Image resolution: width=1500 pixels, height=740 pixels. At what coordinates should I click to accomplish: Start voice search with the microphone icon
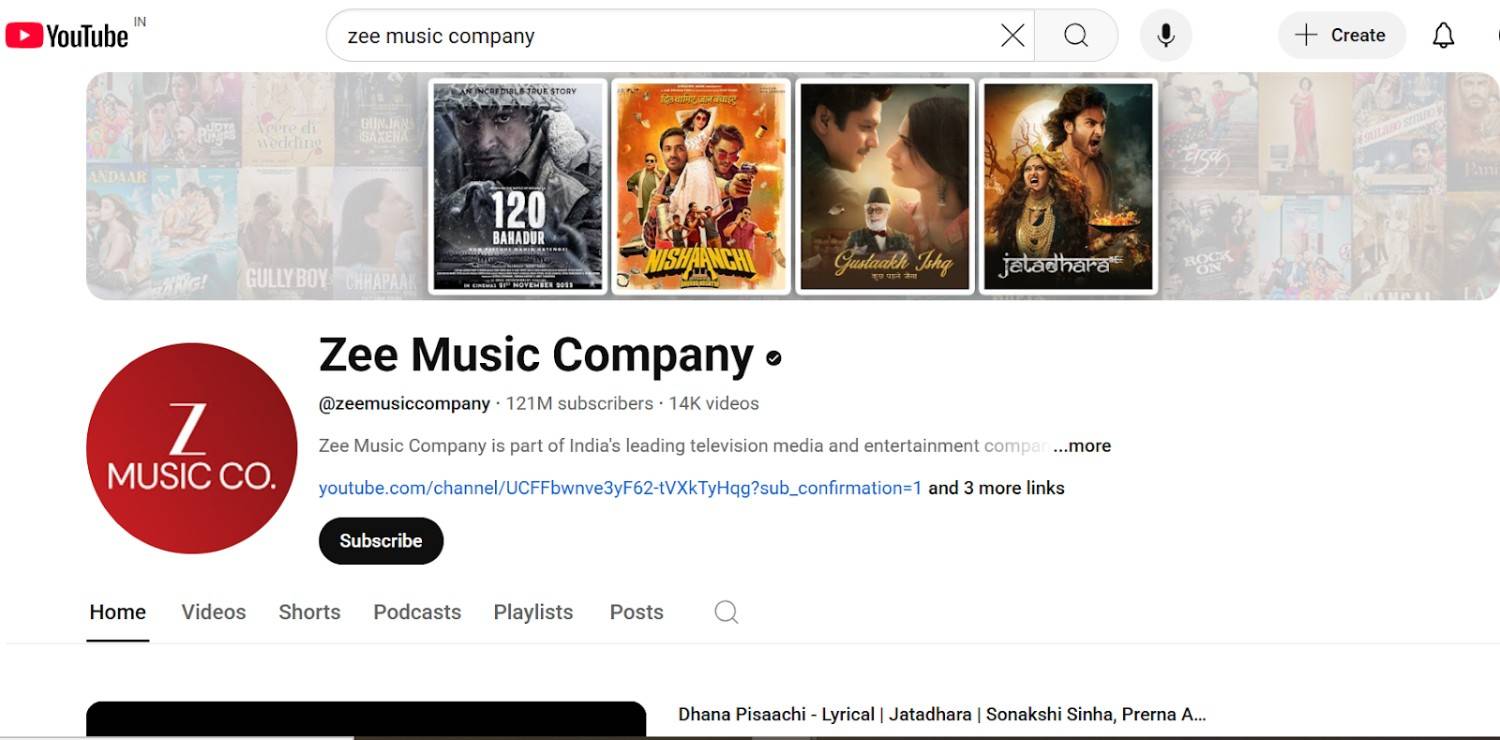(x=1165, y=34)
